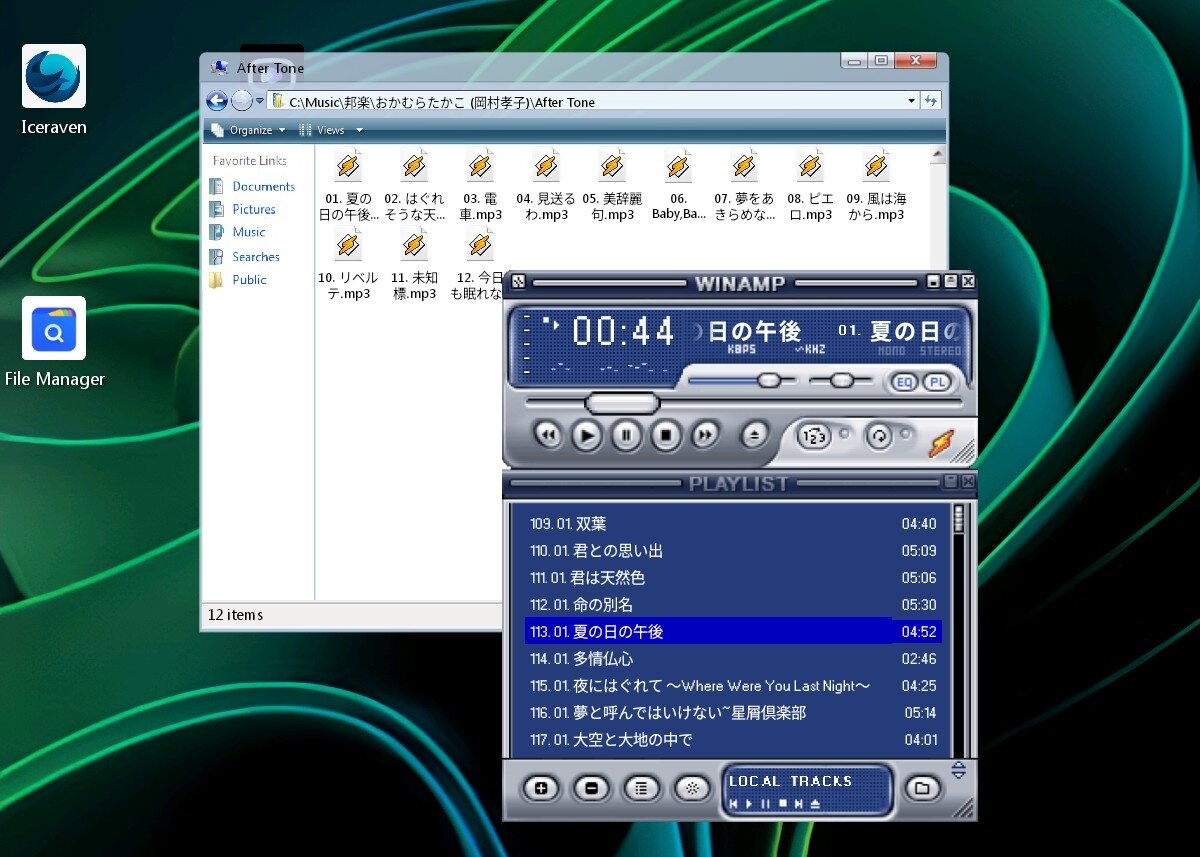Select playlist track 109. 01. 双葉
Viewport: 1200px width, 857px height.
[733, 524]
